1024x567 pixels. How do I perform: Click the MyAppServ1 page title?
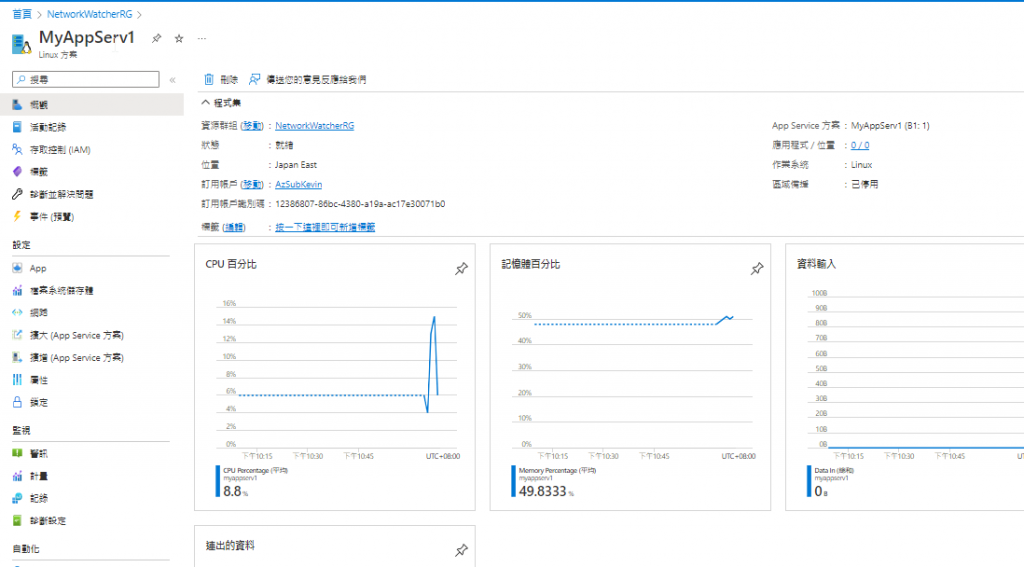tap(87, 37)
